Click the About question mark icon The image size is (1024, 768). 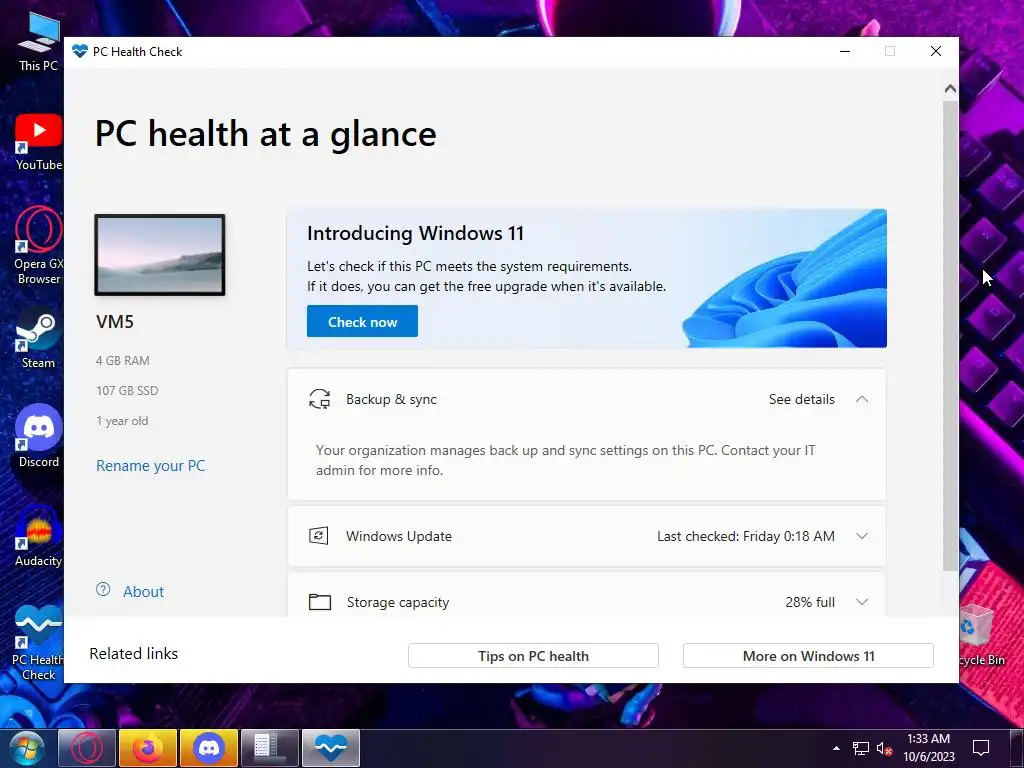point(103,590)
